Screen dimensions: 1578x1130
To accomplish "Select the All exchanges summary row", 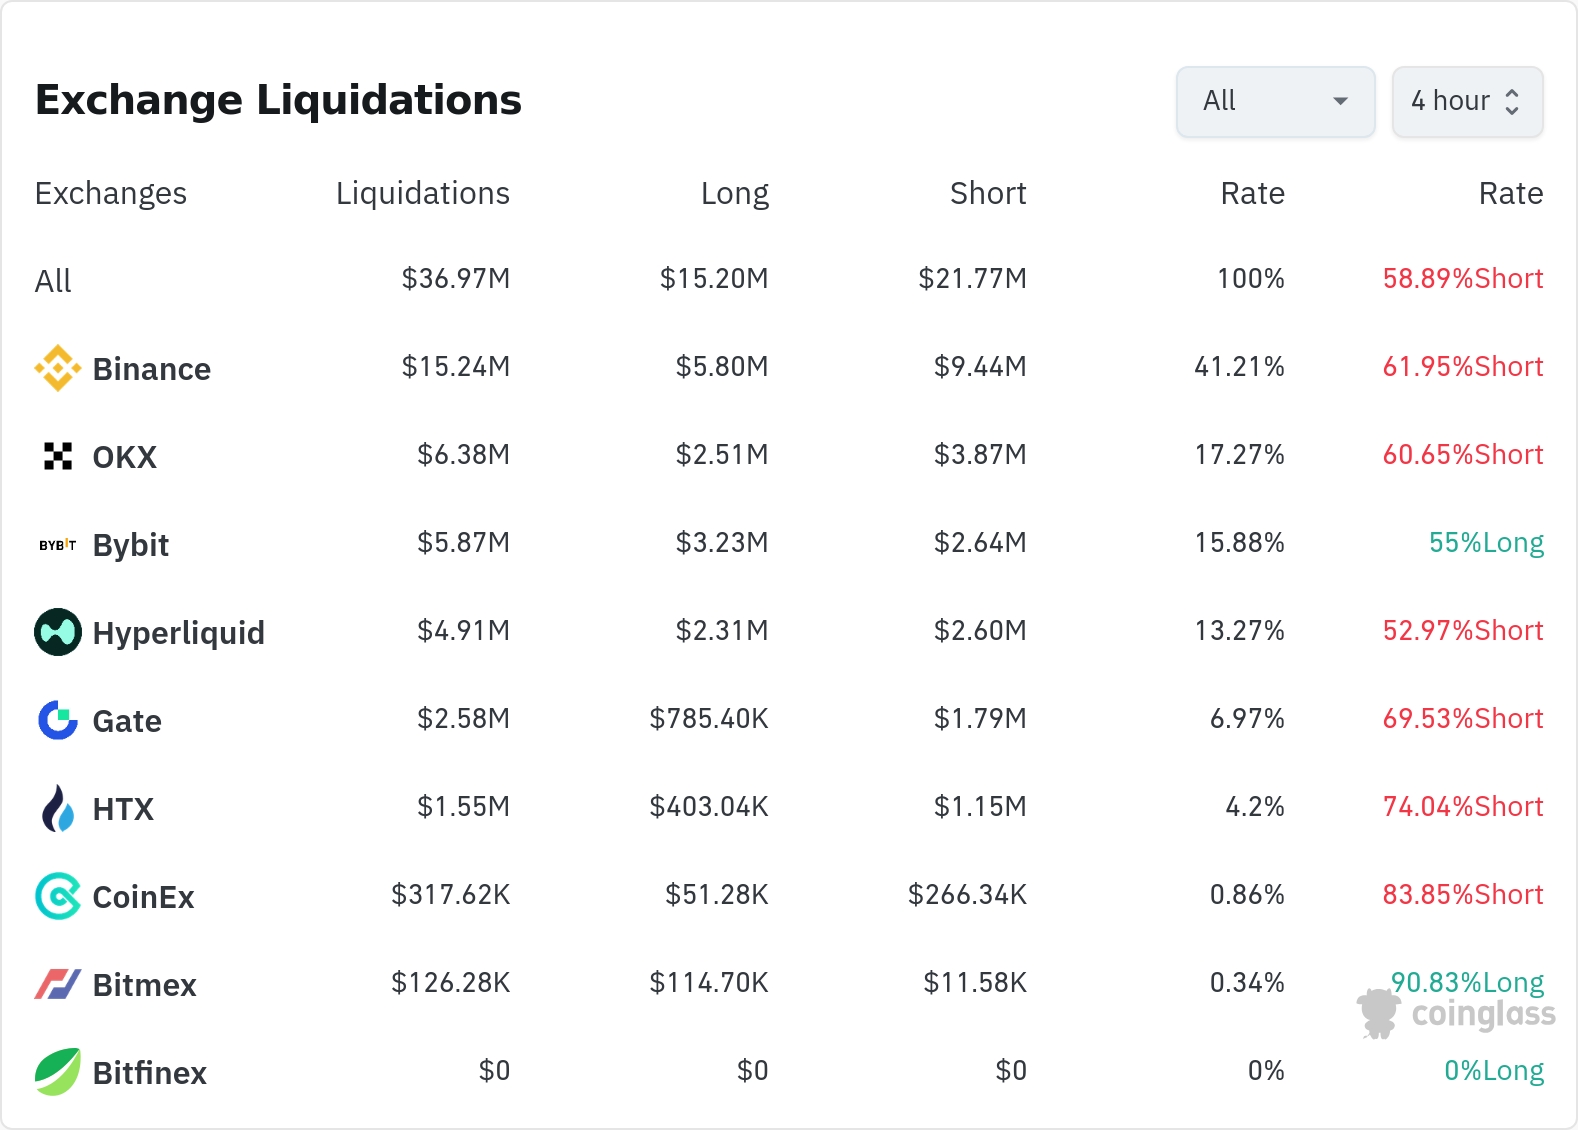I will (x=54, y=281).
